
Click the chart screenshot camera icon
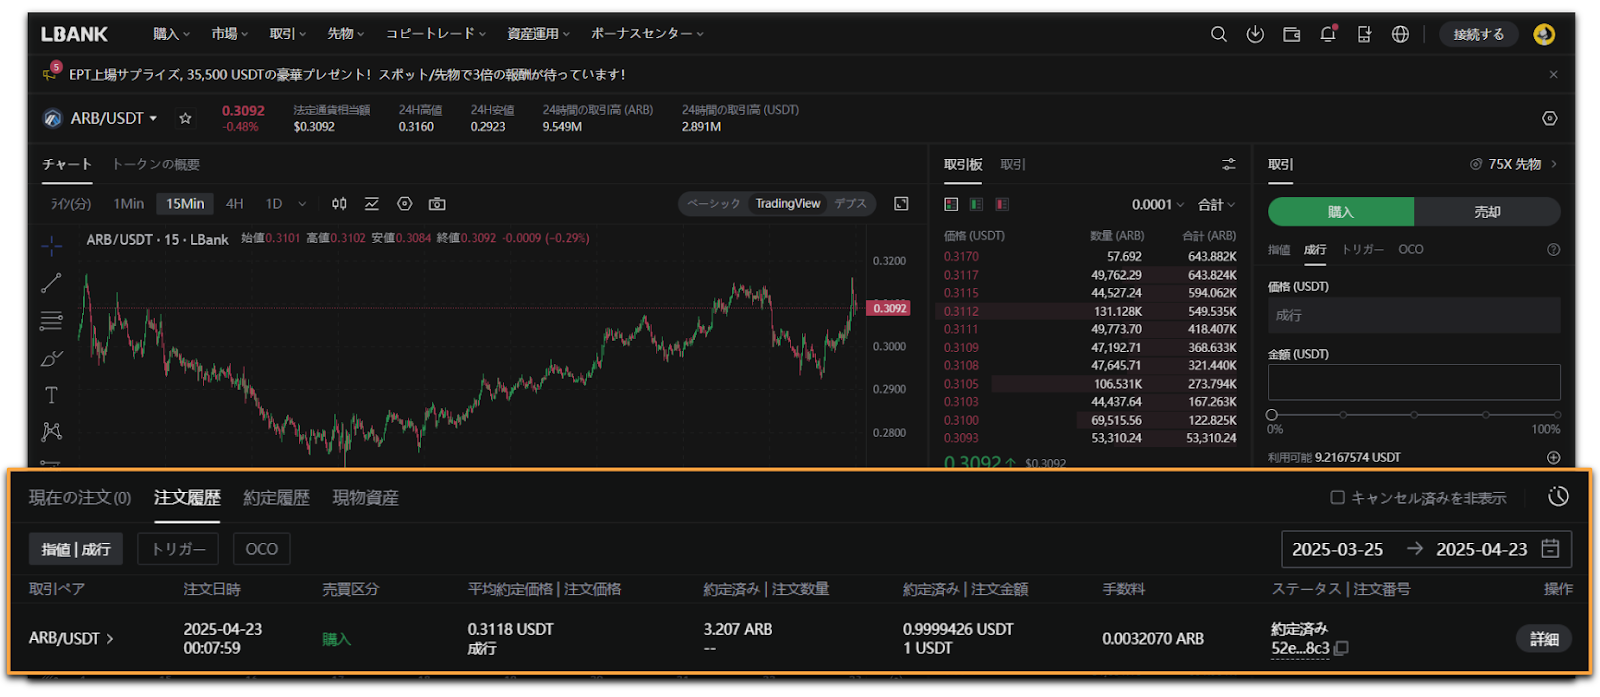pos(437,204)
